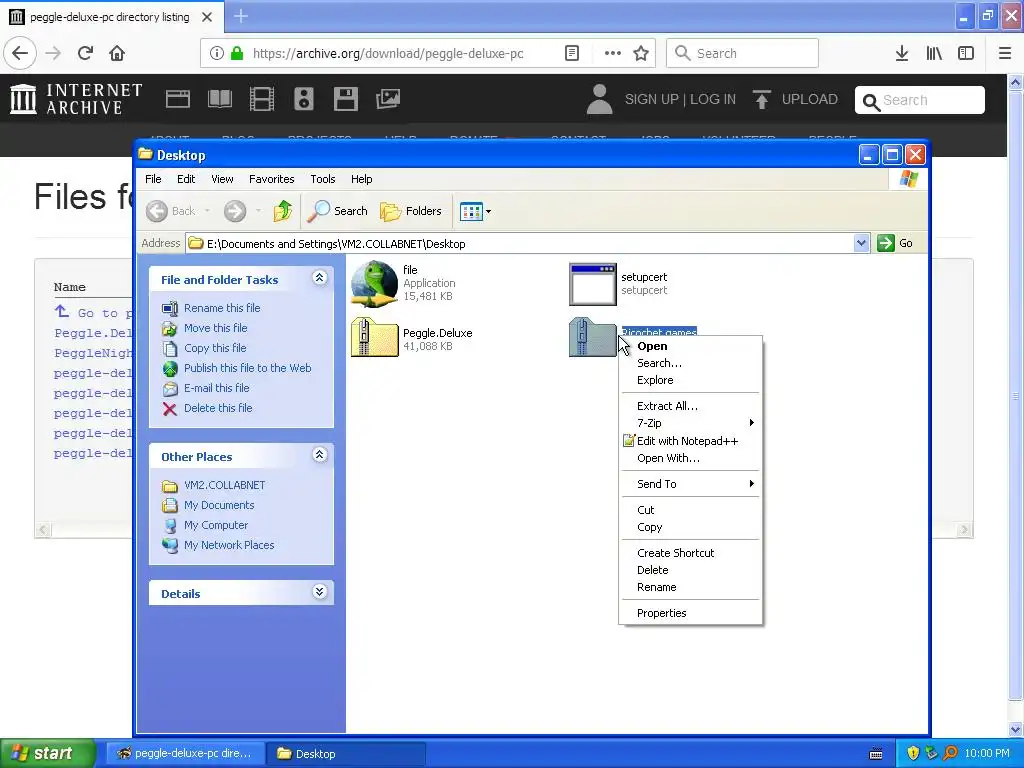The image size is (1024, 768).
Task: Choose Edit with Notepad++
Action: tap(690, 441)
